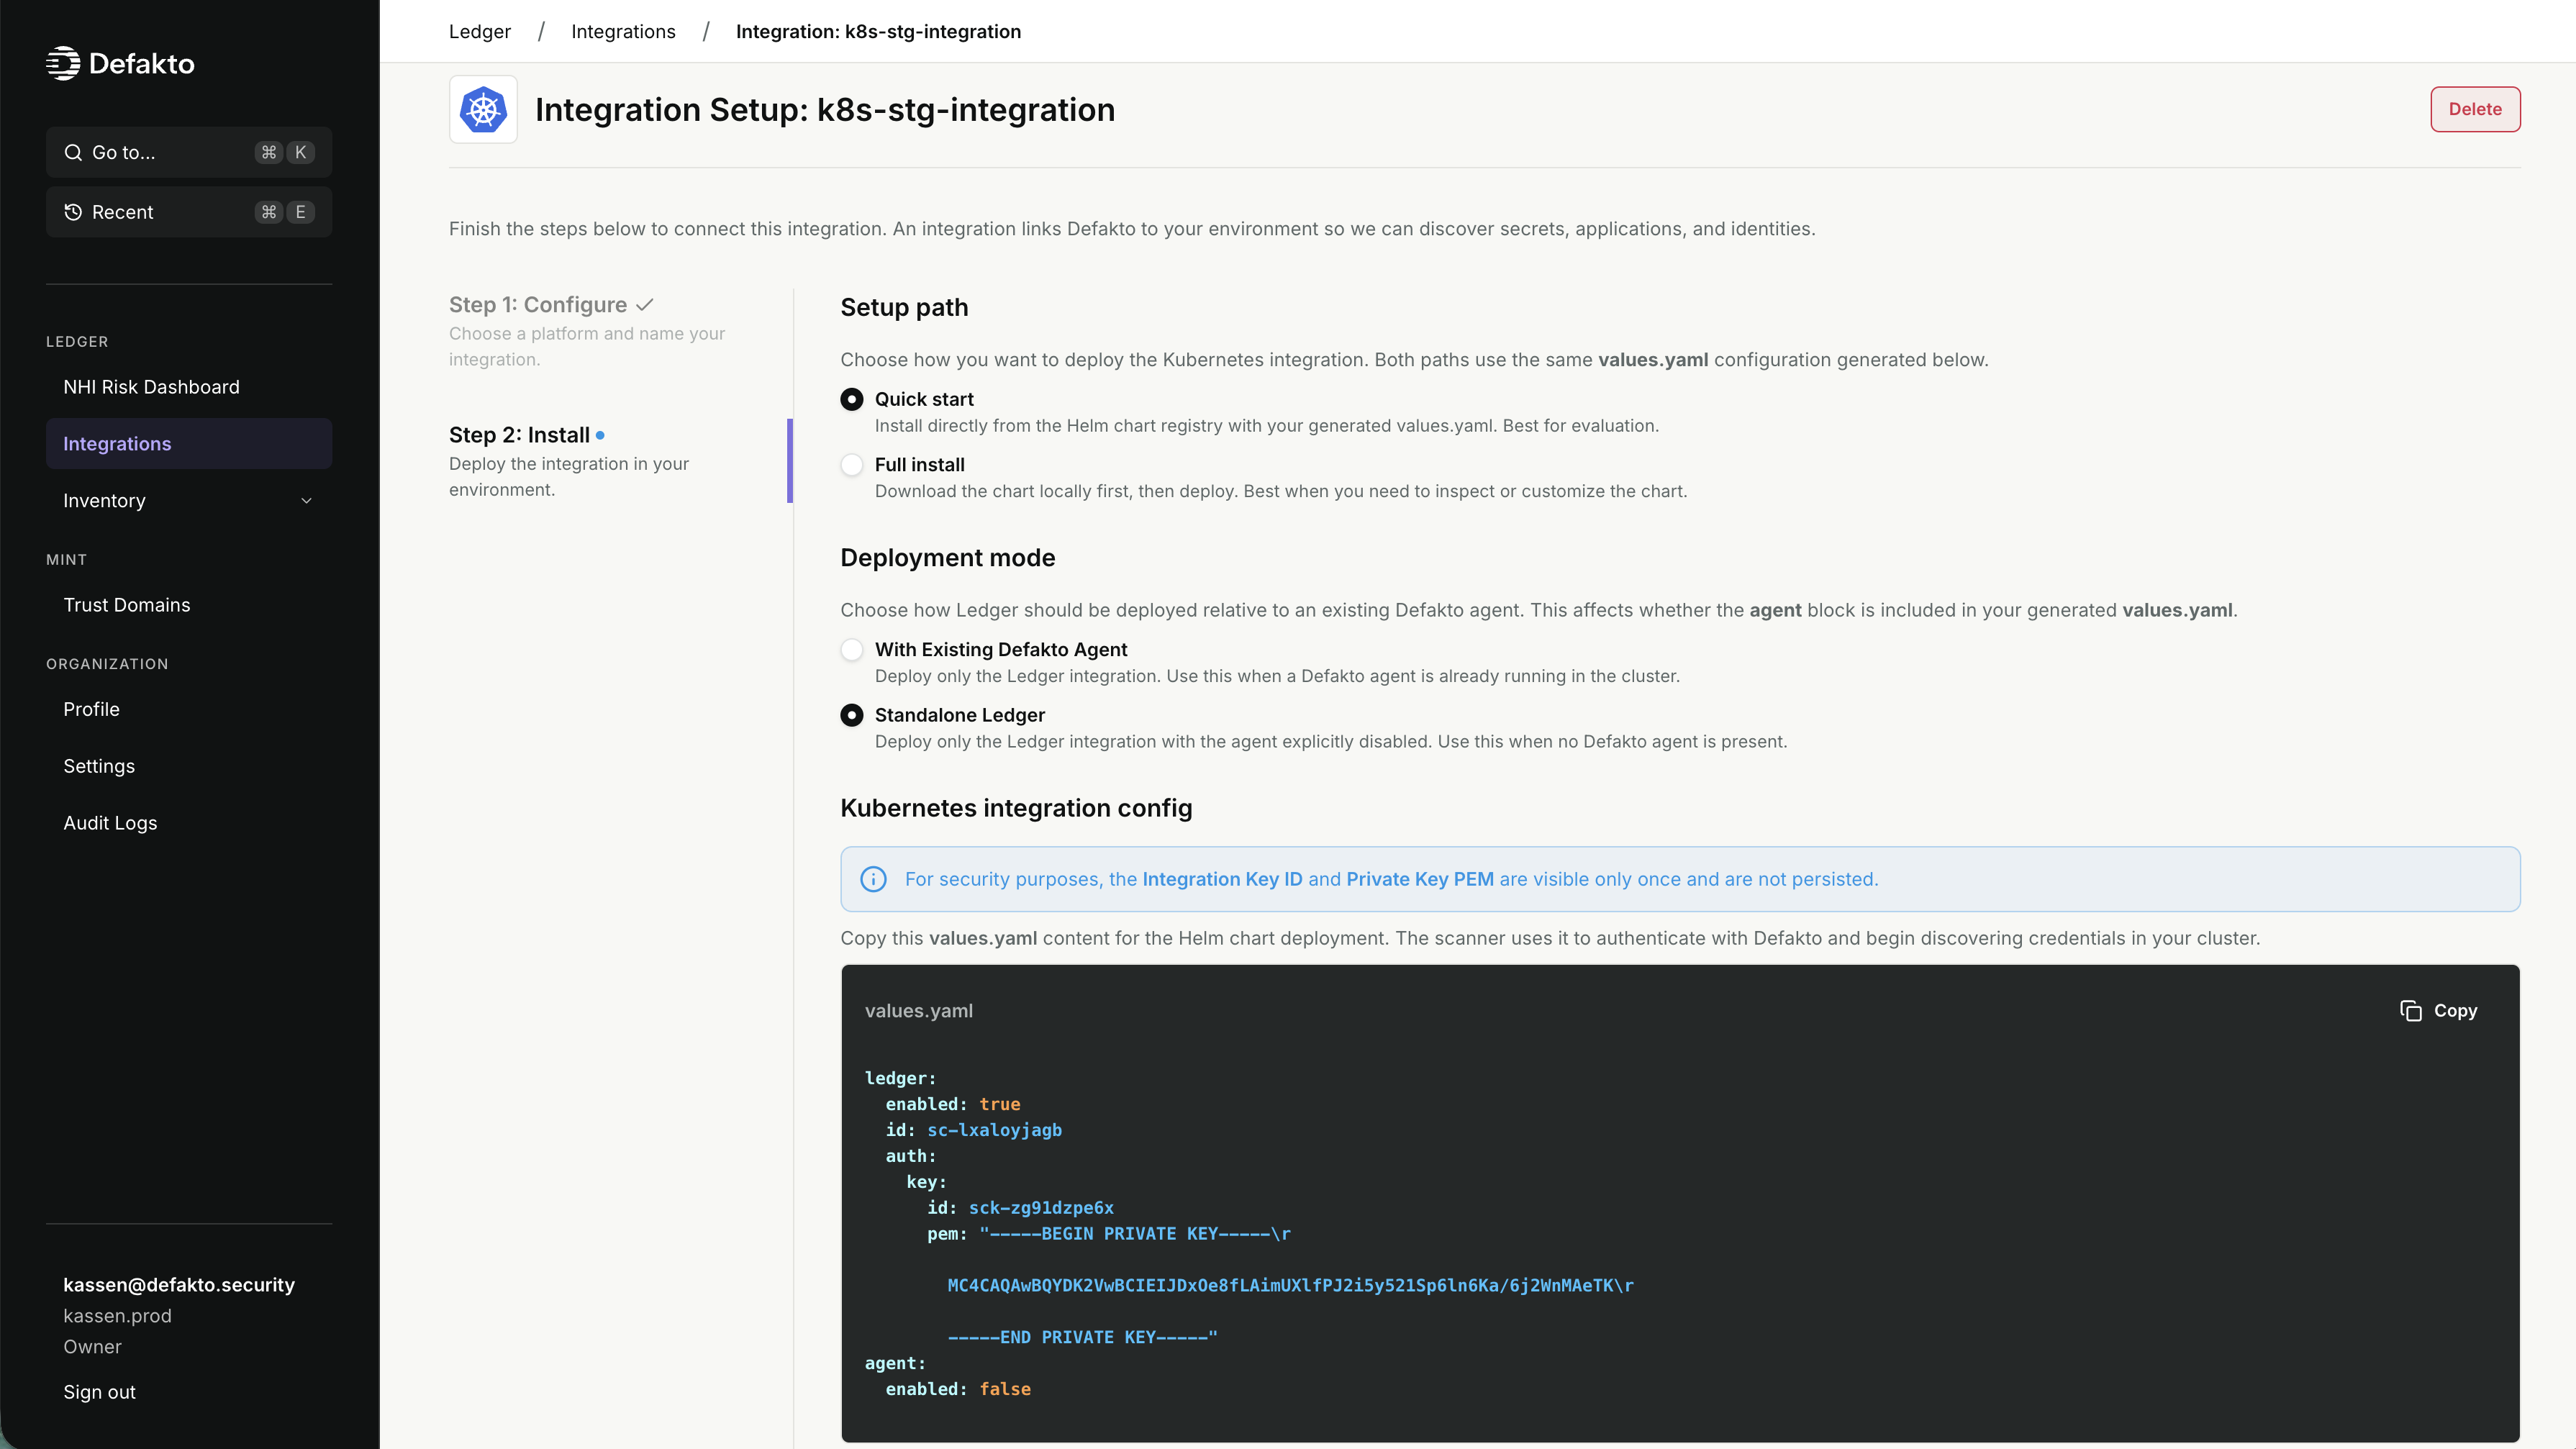Click the ledger id value sc-lxaloyjagb
The height and width of the screenshot is (1449, 2576).
[x=994, y=1130]
